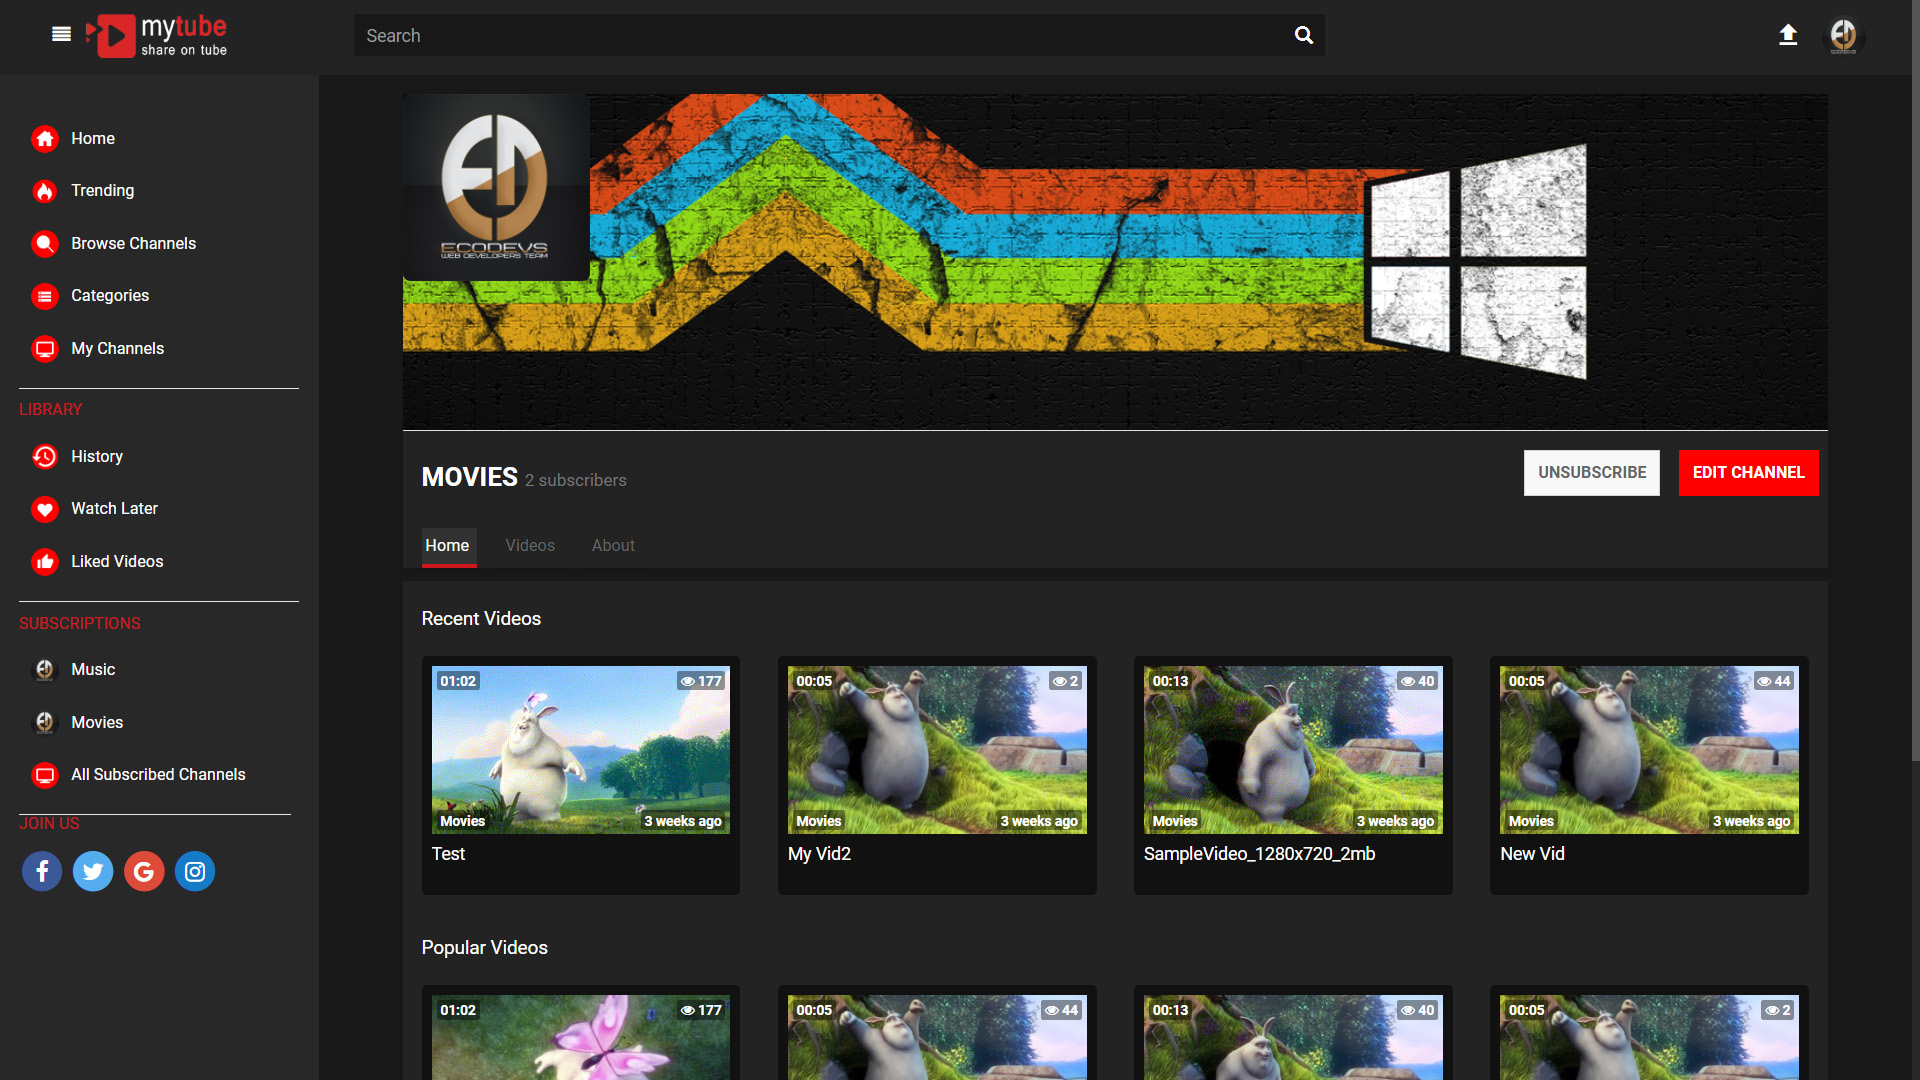The image size is (1920, 1080).
Task: Open the History link
Action: [x=97, y=457]
